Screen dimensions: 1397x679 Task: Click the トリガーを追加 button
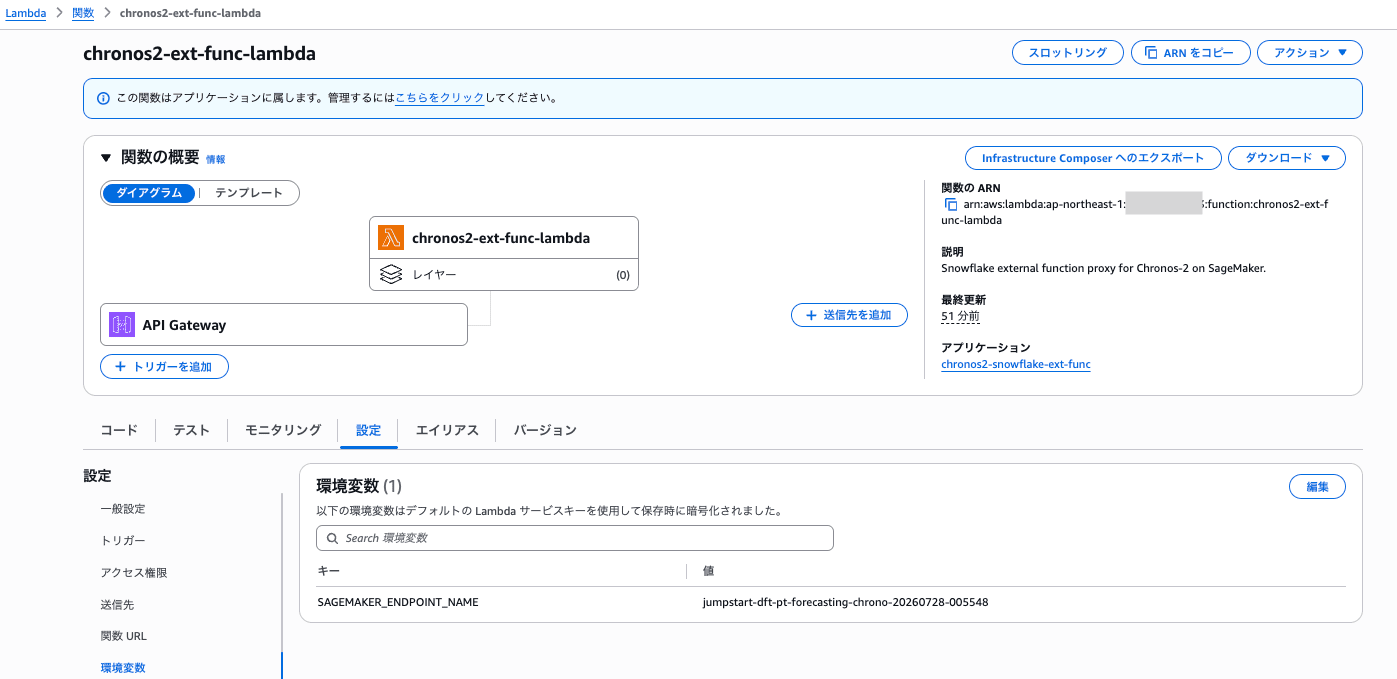pyautogui.click(x=164, y=367)
